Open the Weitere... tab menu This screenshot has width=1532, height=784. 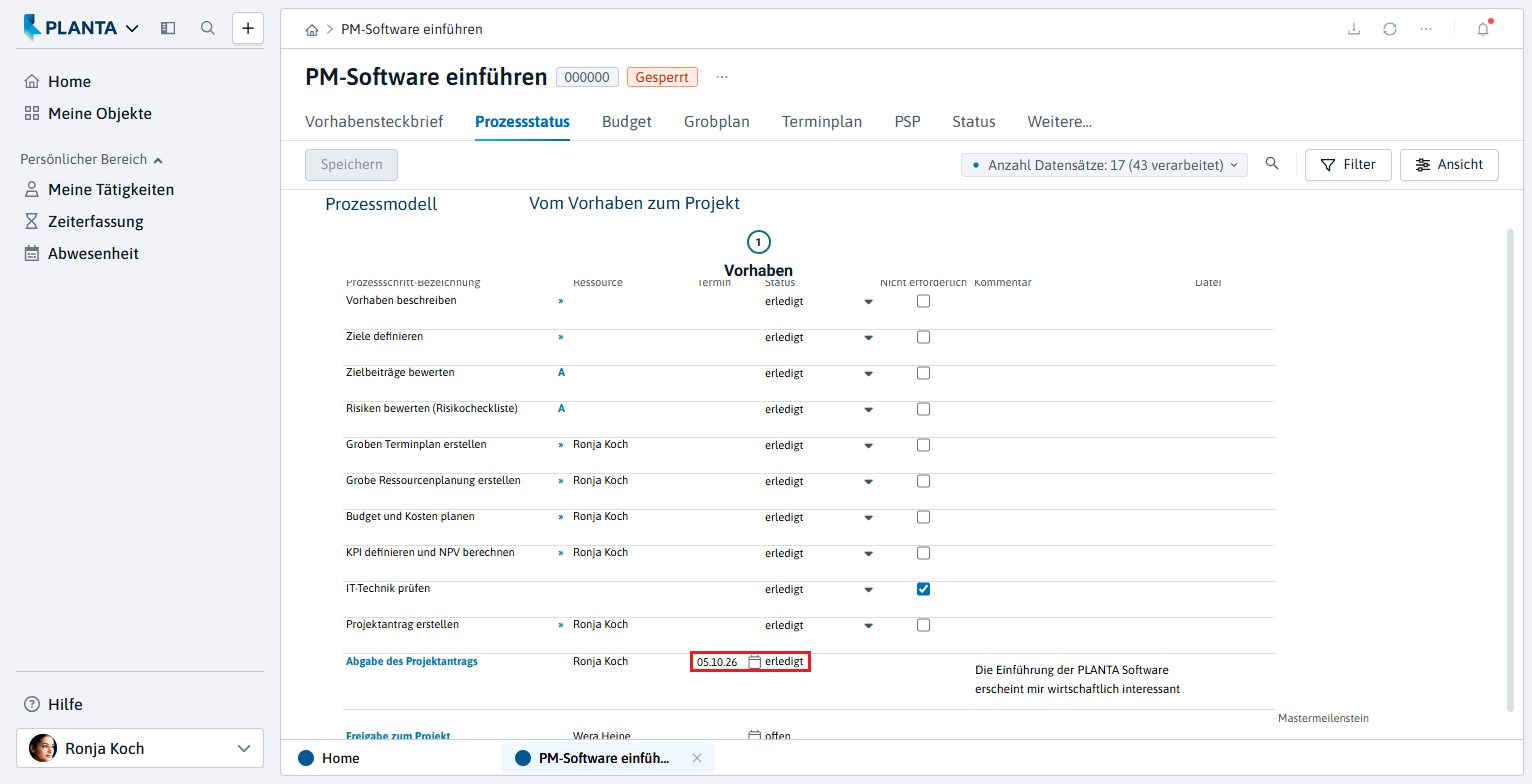click(1060, 122)
